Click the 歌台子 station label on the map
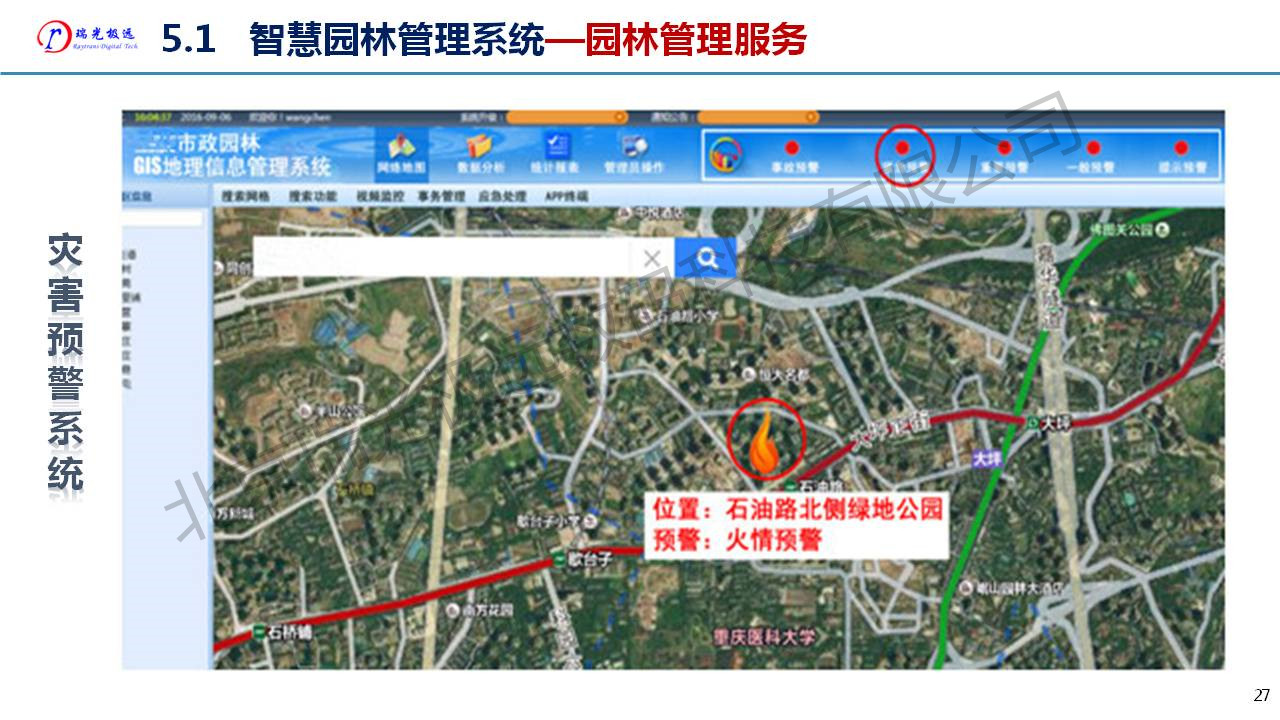This screenshot has width=1280, height=720. pyautogui.click(x=588, y=561)
